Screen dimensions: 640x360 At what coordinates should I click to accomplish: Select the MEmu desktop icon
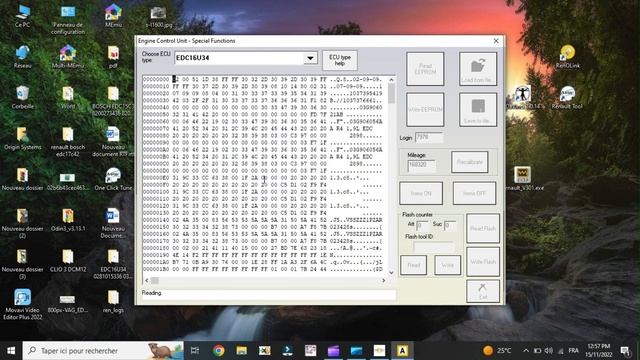(x=113, y=16)
